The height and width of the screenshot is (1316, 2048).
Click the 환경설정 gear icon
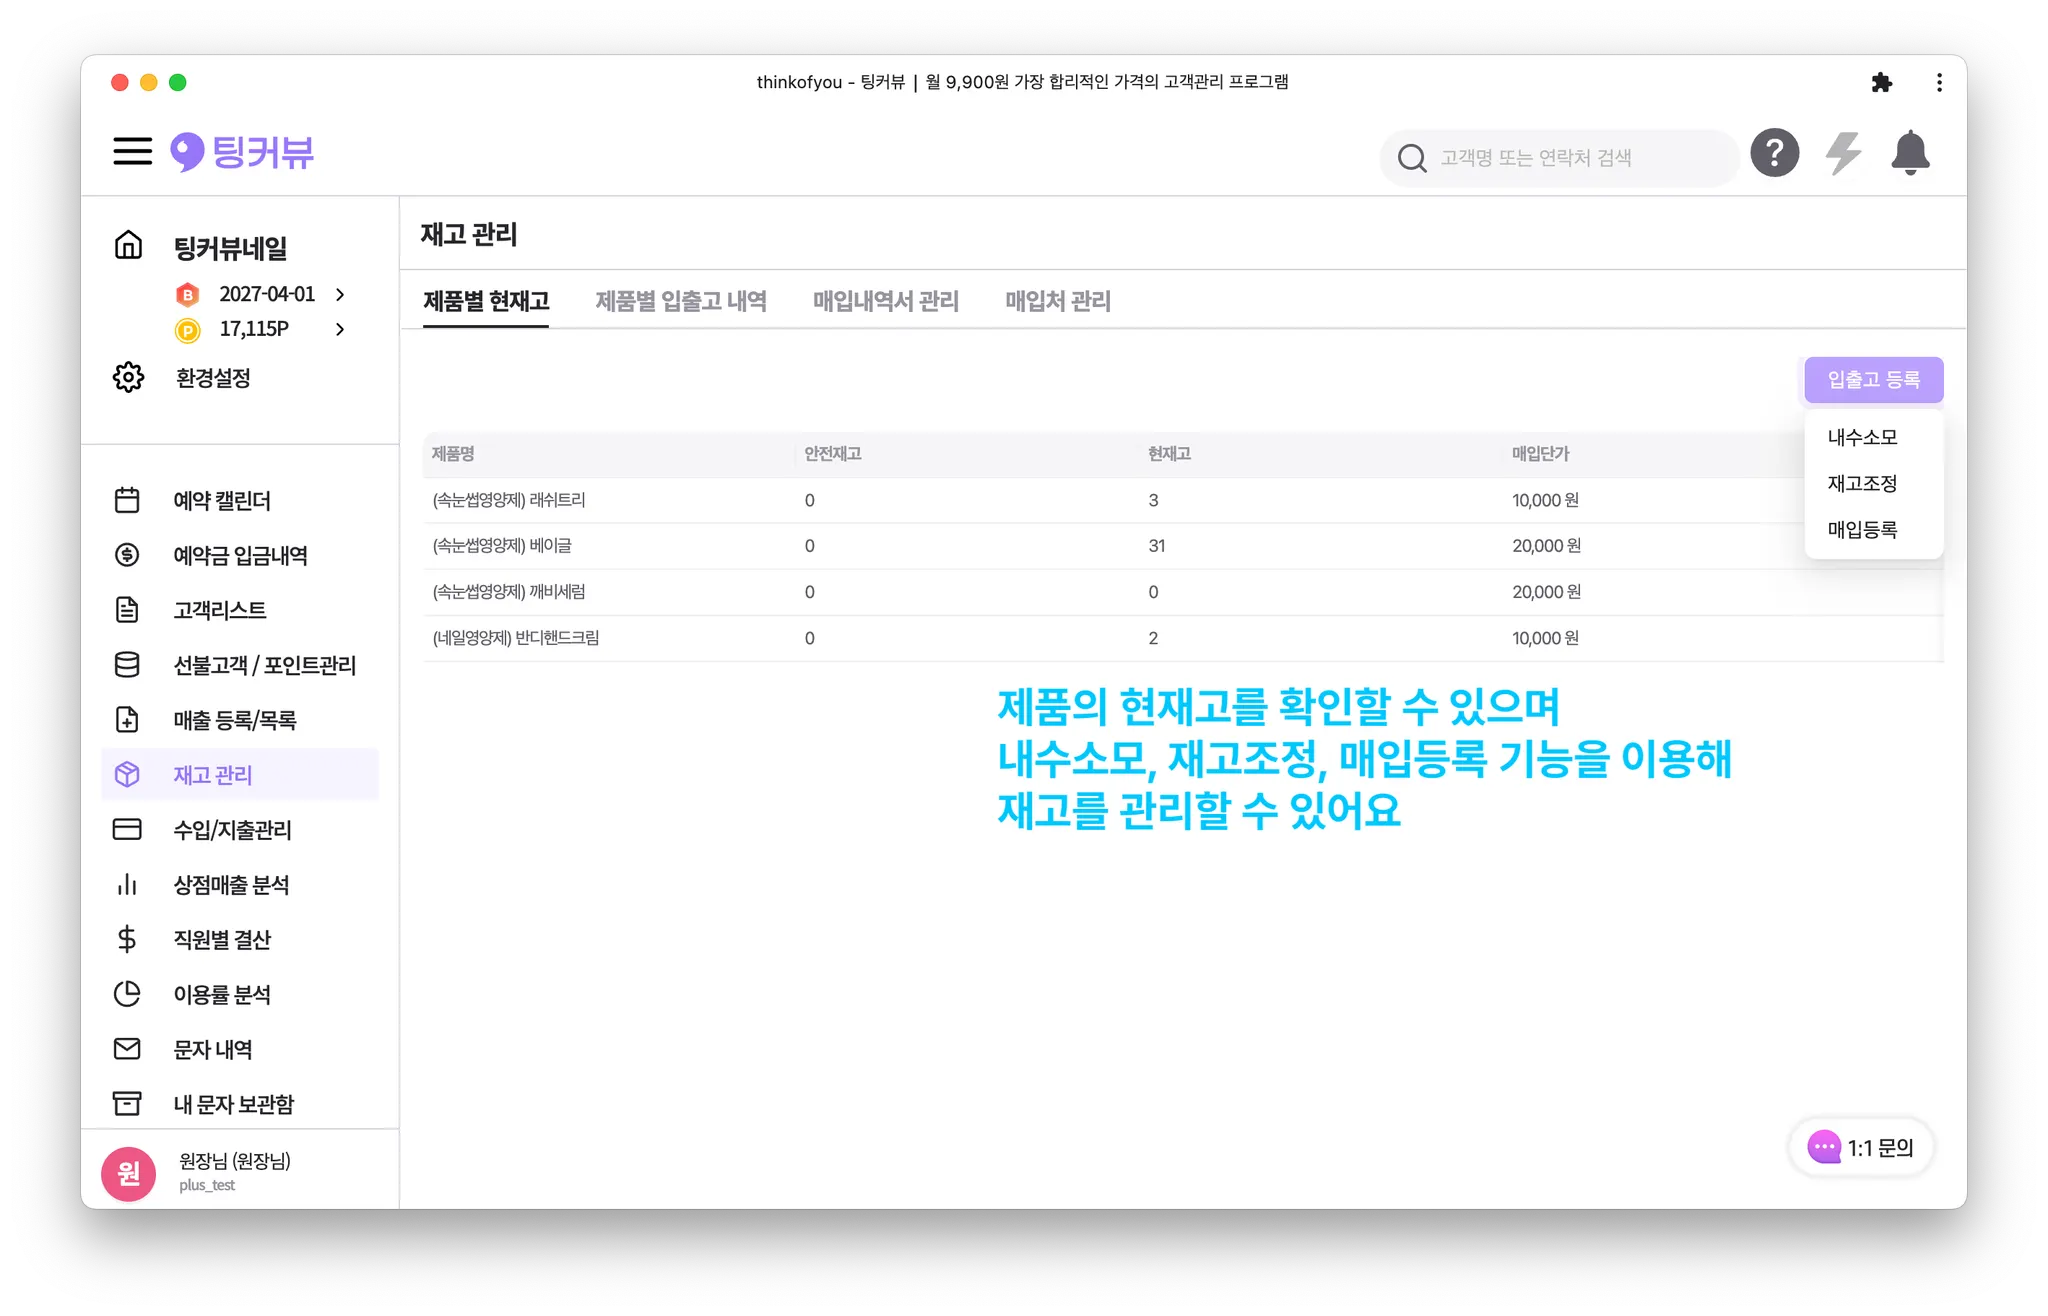(128, 378)
